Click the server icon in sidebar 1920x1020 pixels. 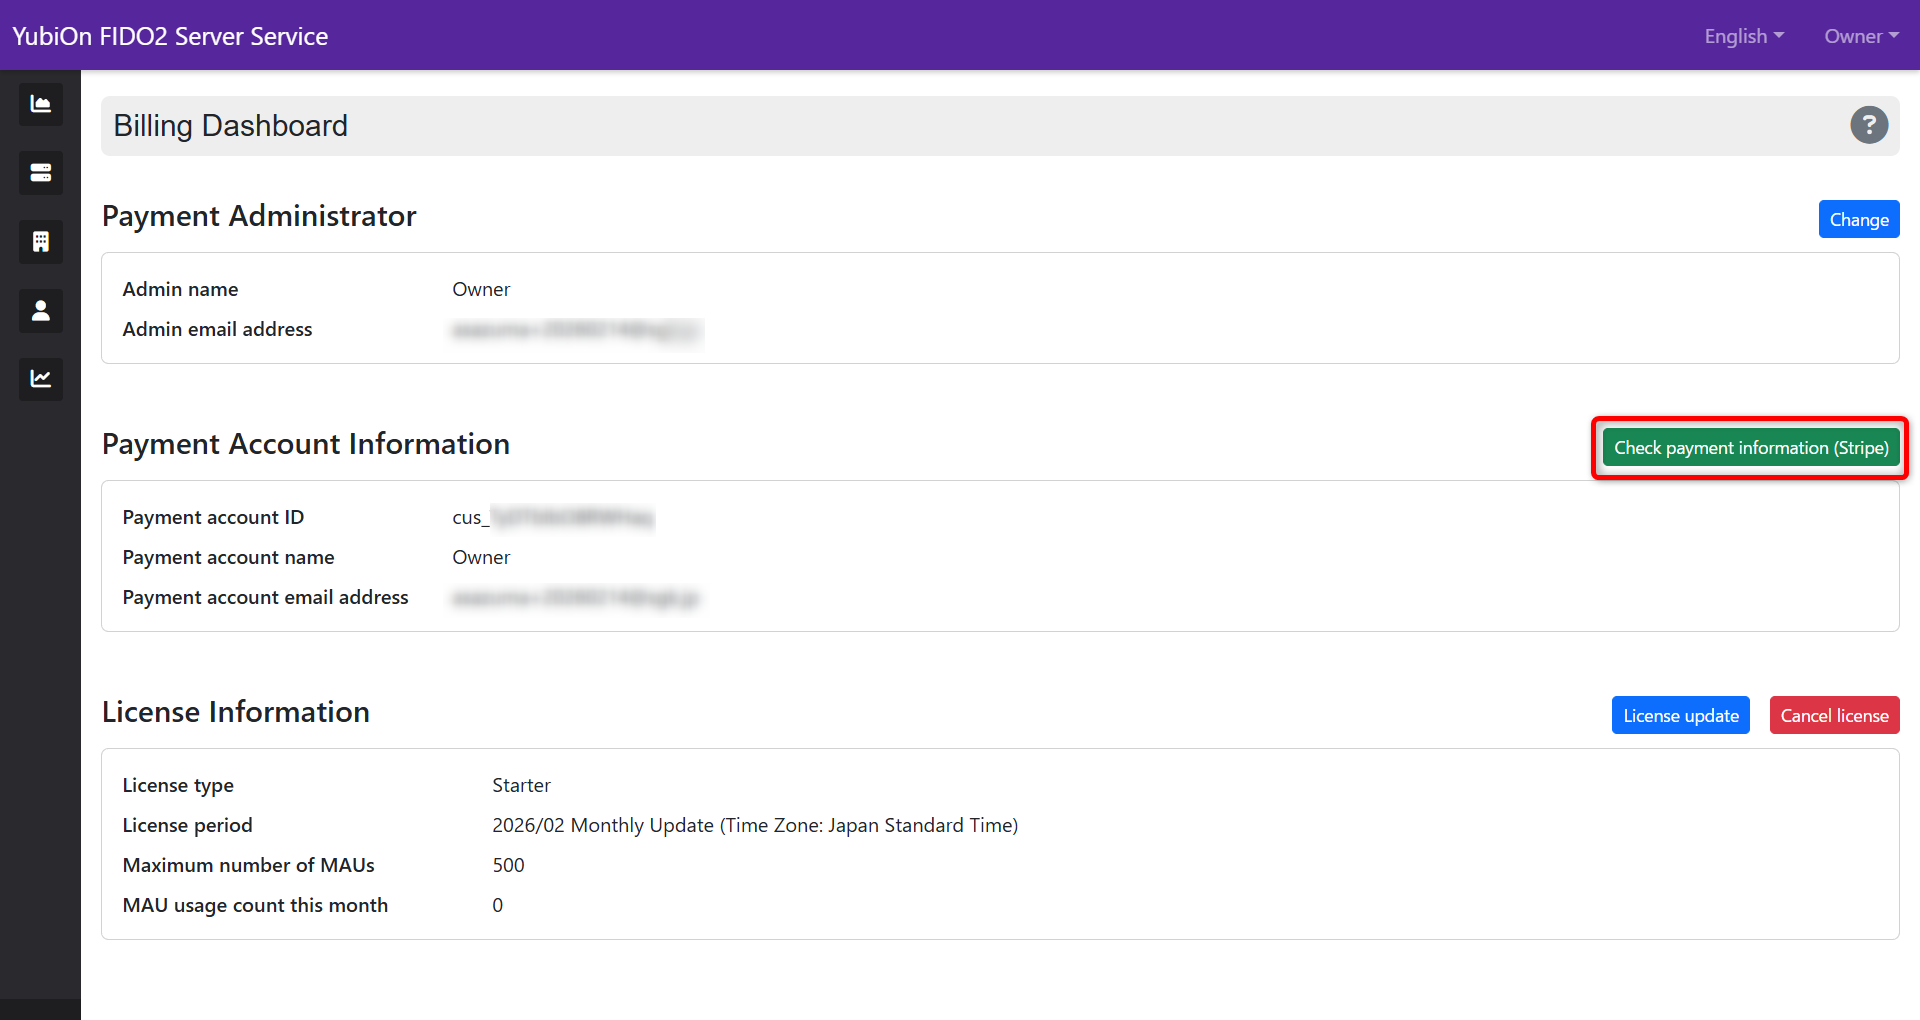coord(40,173)
